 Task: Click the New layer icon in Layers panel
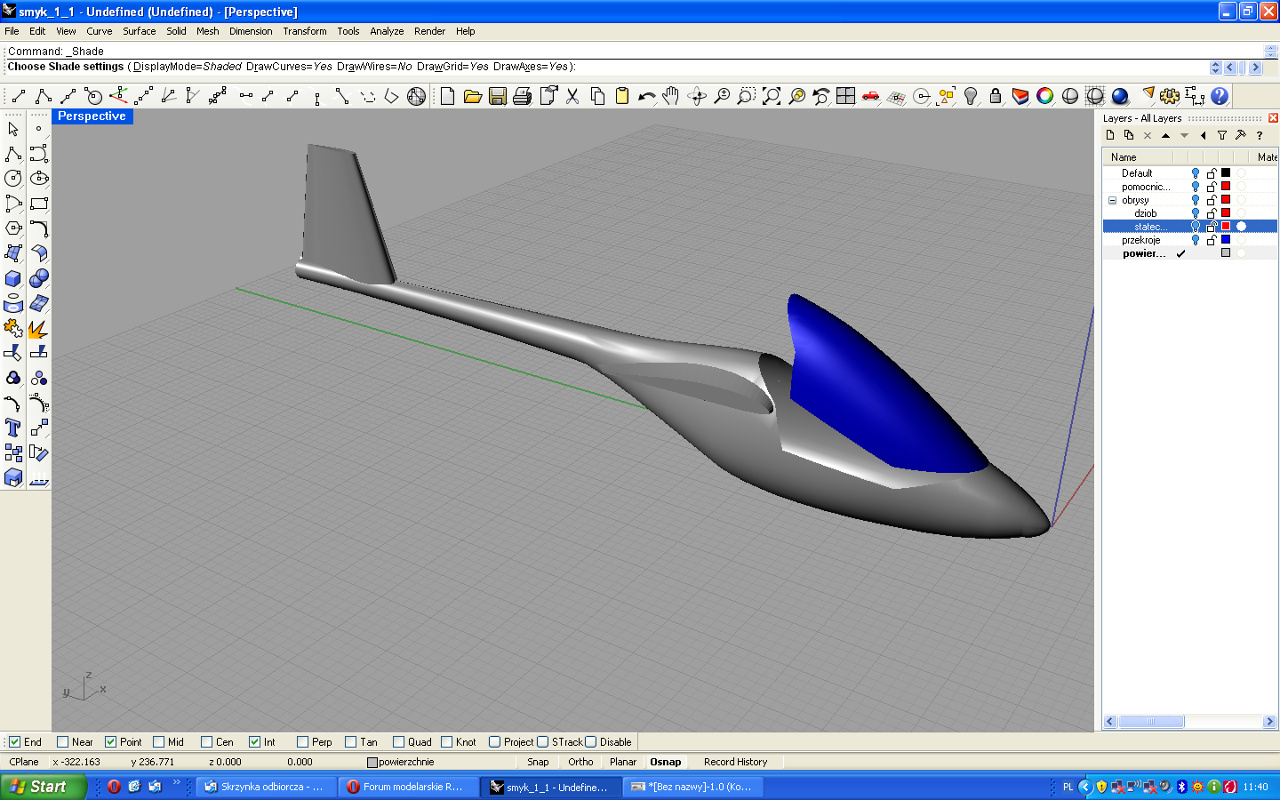(1110, 135)
